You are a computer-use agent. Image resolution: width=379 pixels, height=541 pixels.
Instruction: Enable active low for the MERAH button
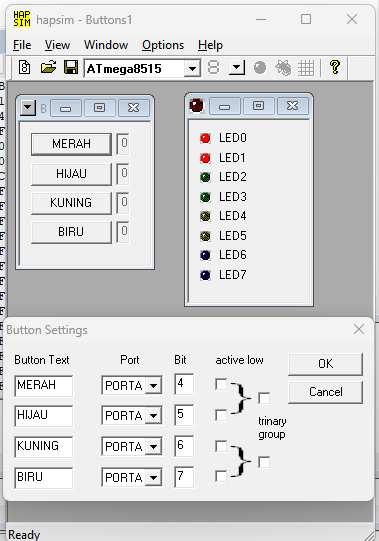[x=221, y=384]
